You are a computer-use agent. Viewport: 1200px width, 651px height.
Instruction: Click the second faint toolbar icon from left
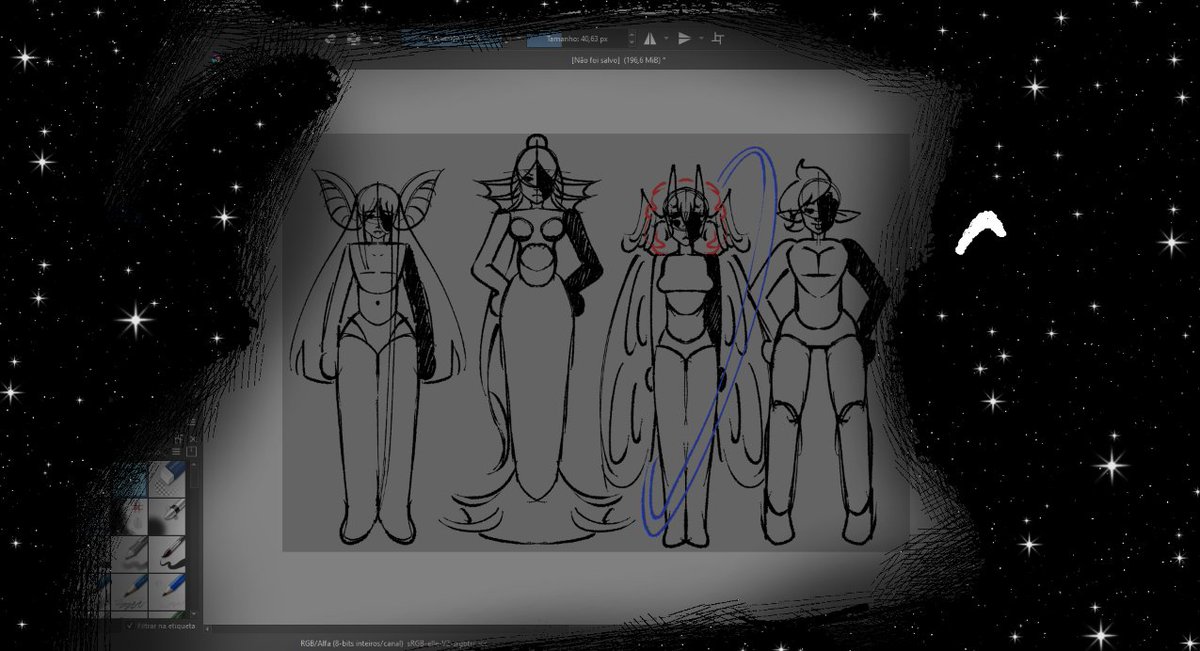(x=353, y=39)
